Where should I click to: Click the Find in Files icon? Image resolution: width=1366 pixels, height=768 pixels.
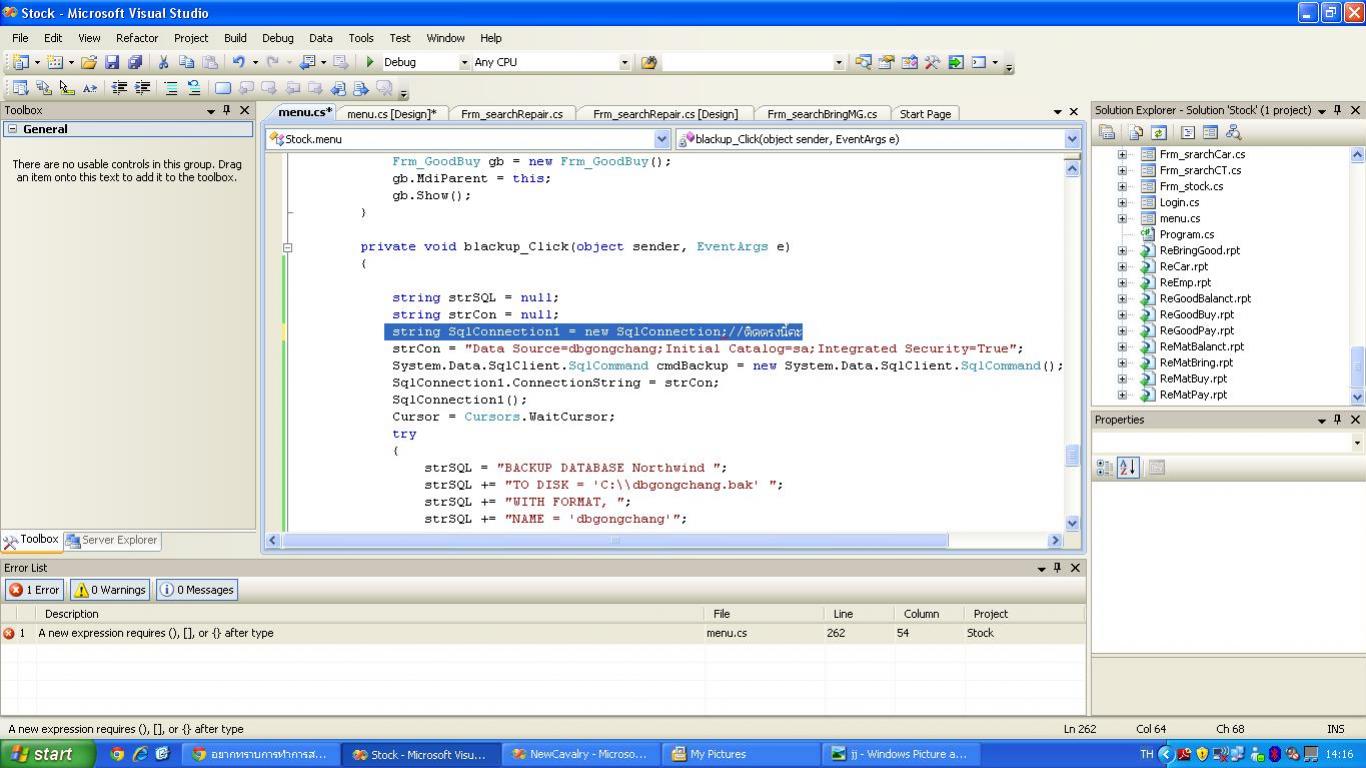649,62
